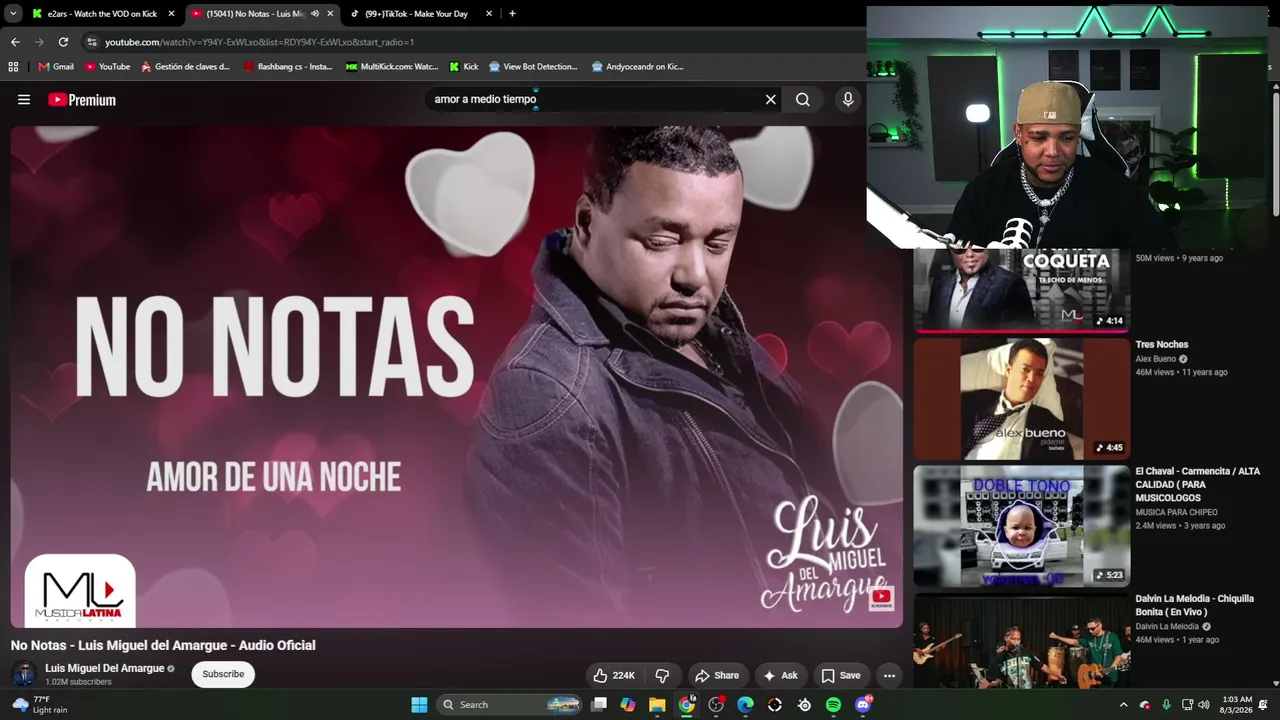1280x720 pixels.
Task: Click the Windows taskbar Search box
Action: click(510, 705)
